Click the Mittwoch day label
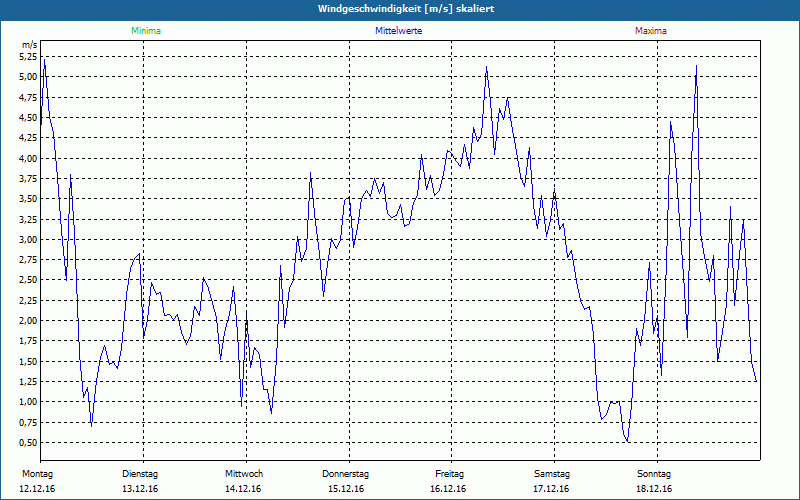 click(244, 474)
